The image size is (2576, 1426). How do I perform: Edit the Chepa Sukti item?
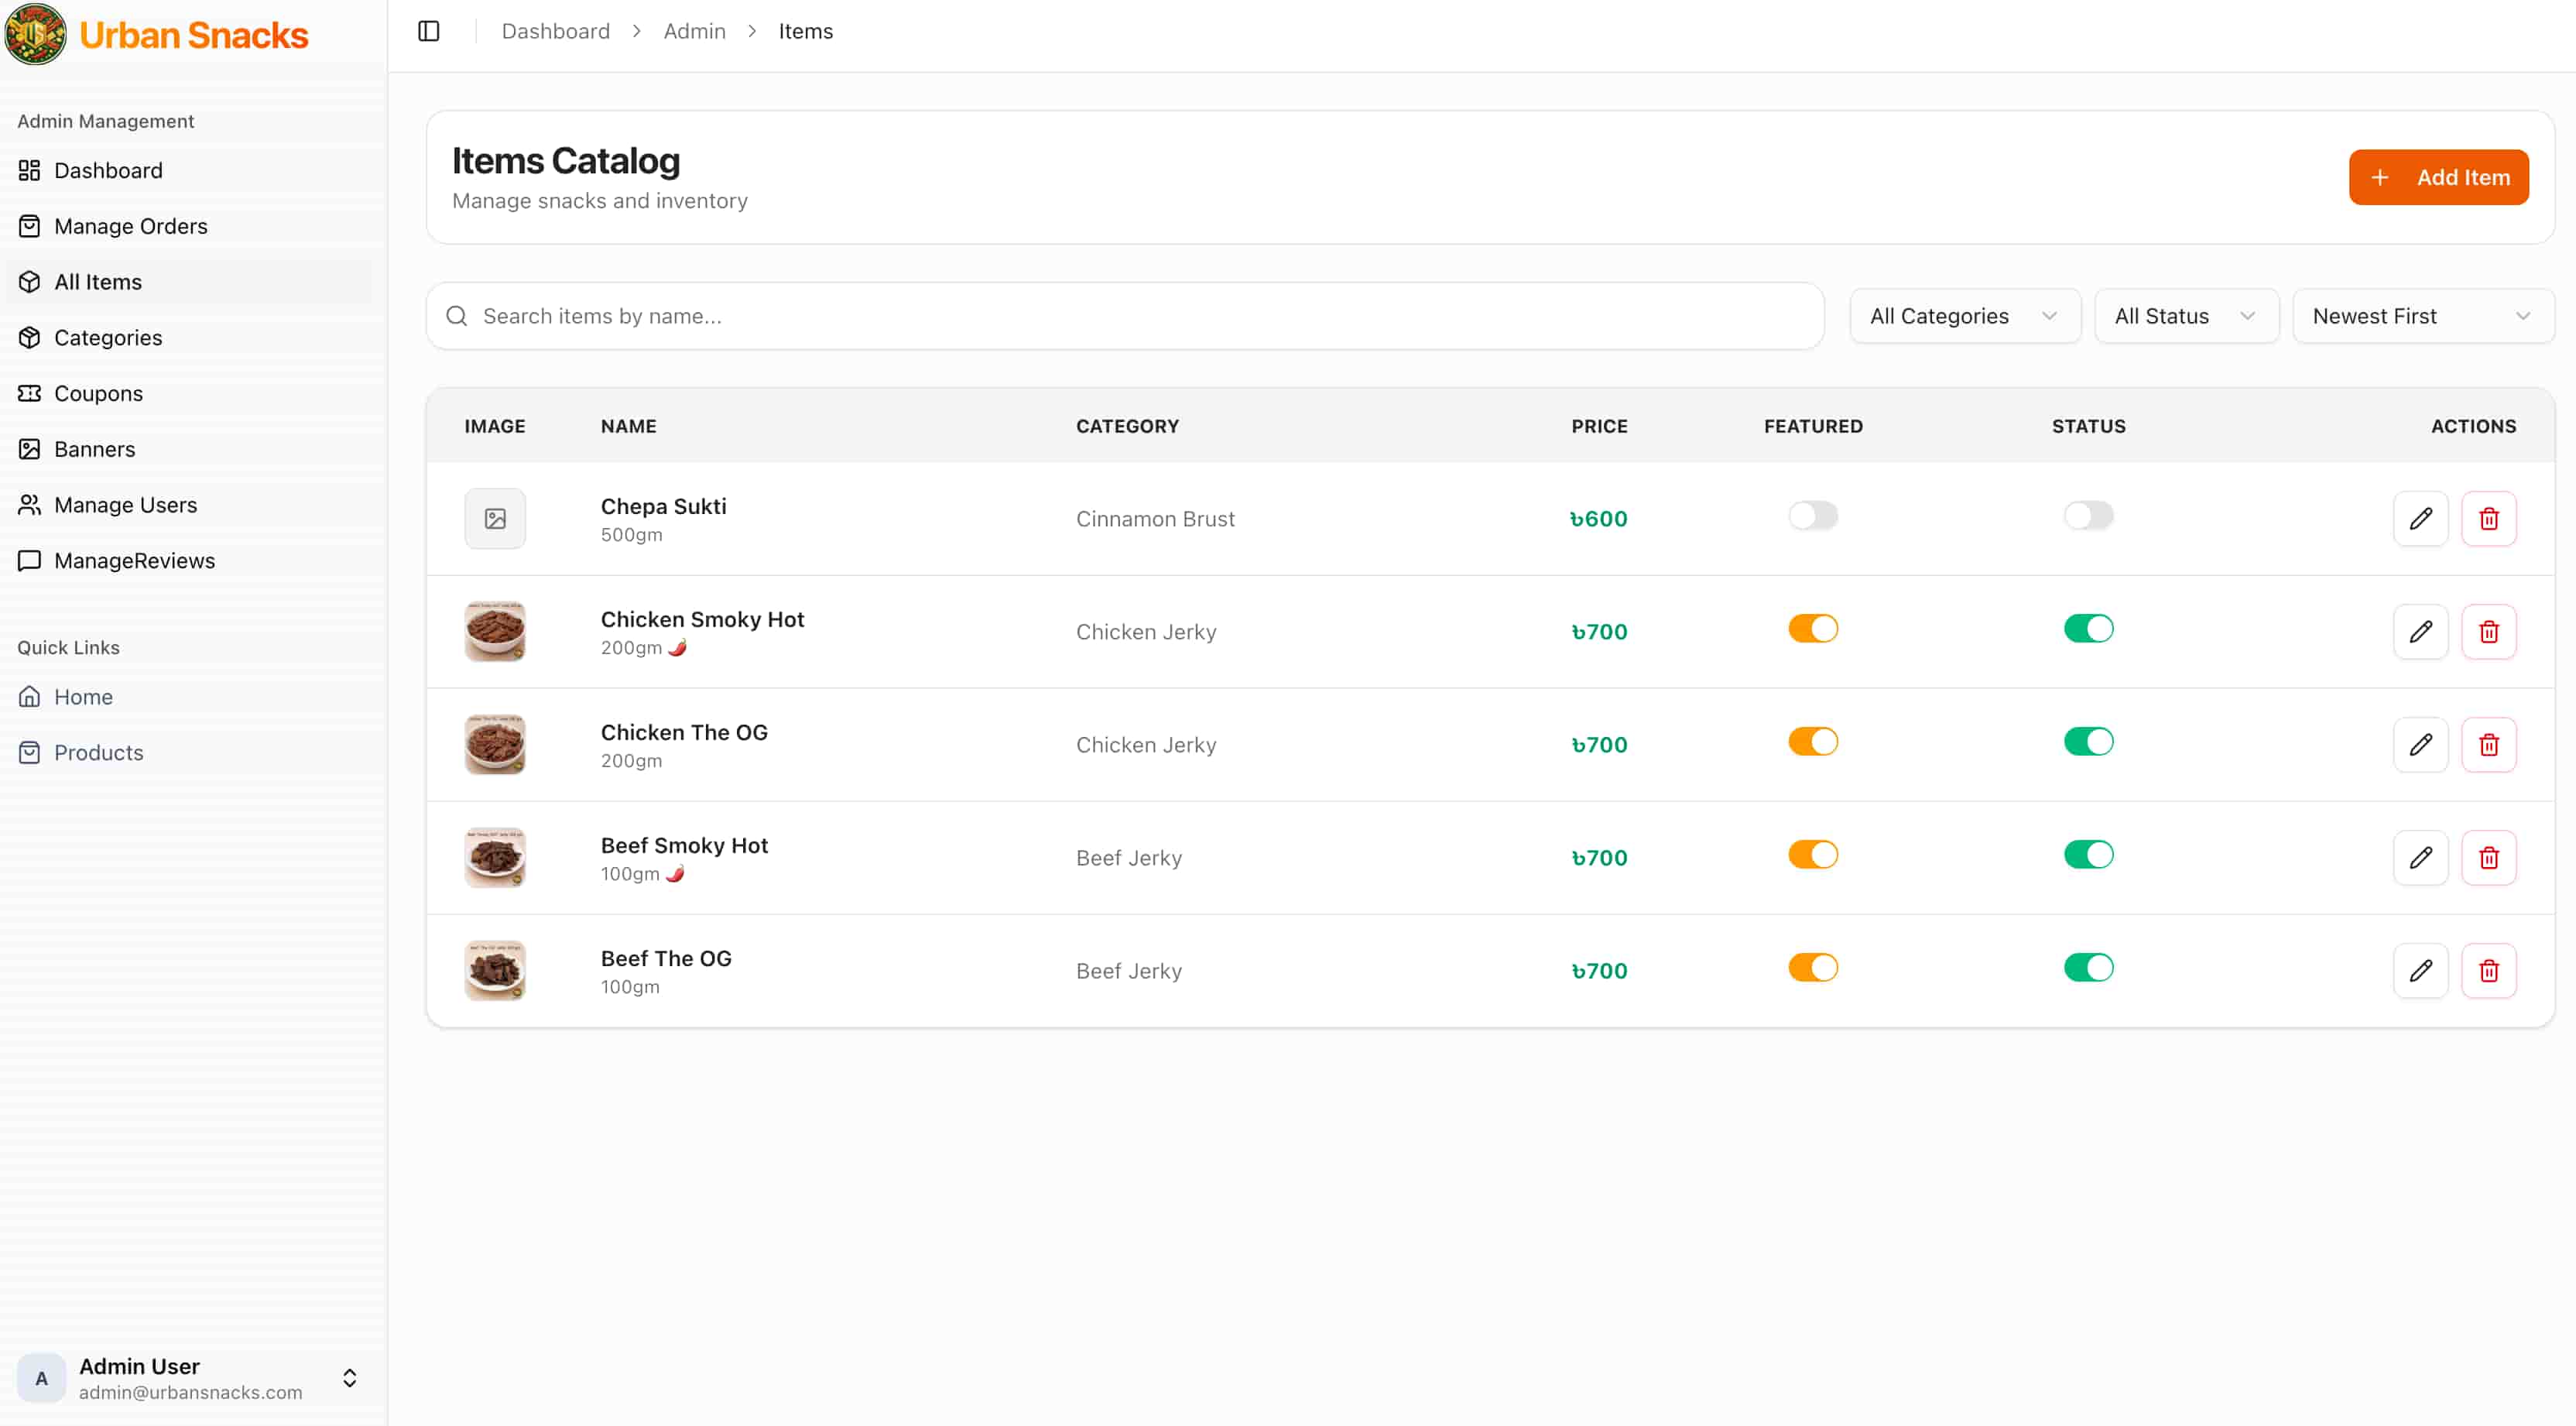pyautogui.click(x=2420, y=518)
